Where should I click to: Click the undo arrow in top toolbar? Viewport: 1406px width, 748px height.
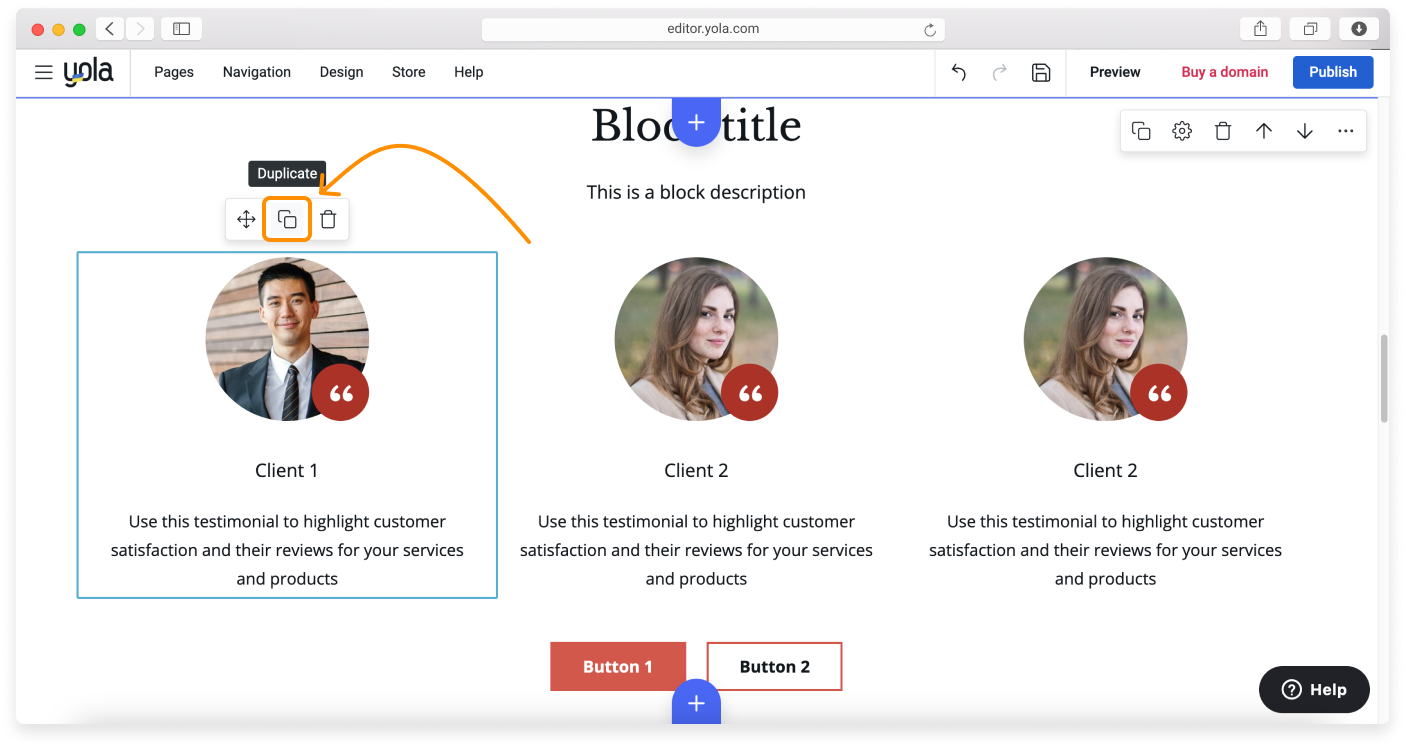pos(959,72)
